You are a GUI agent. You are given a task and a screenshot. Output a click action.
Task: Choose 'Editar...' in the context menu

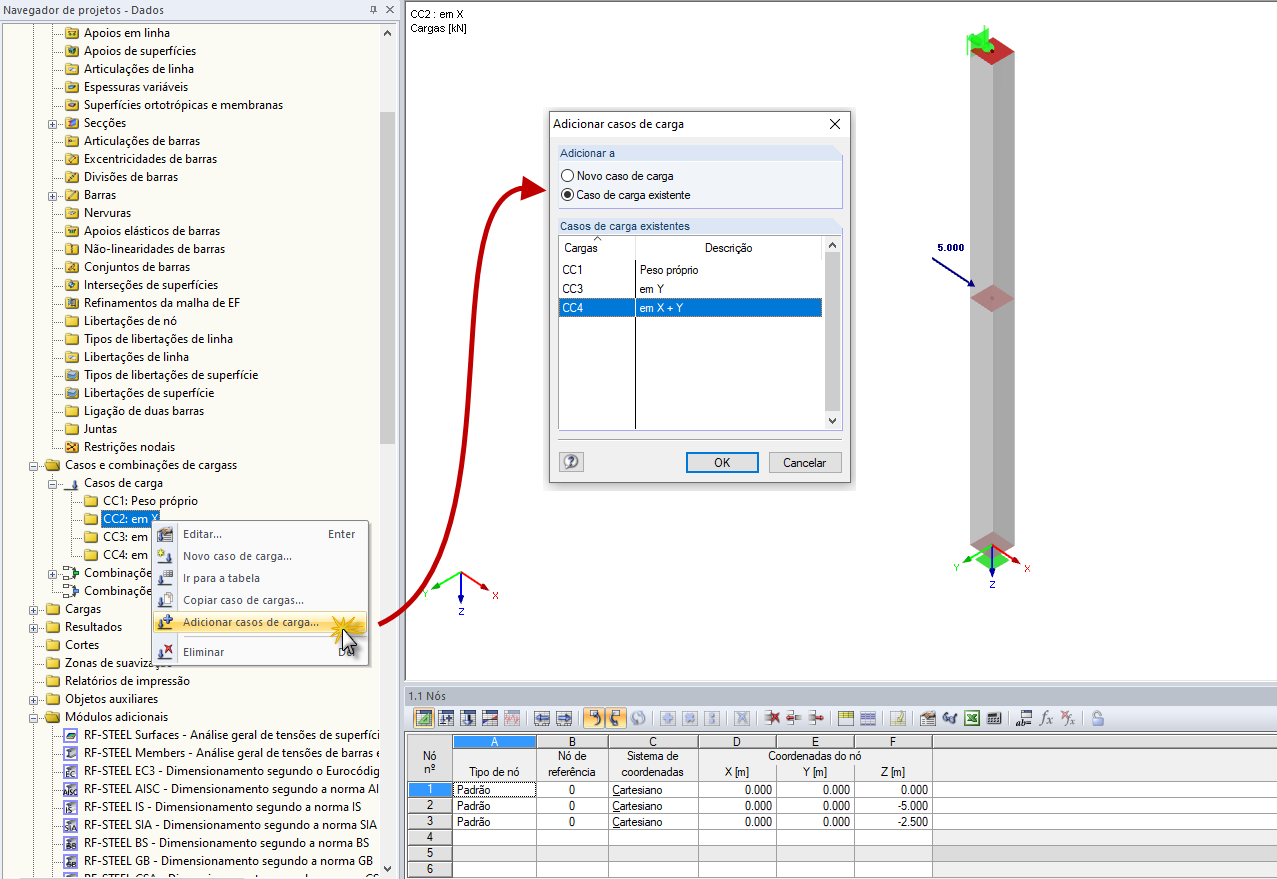pyautogui.click(x=260, y=534)
